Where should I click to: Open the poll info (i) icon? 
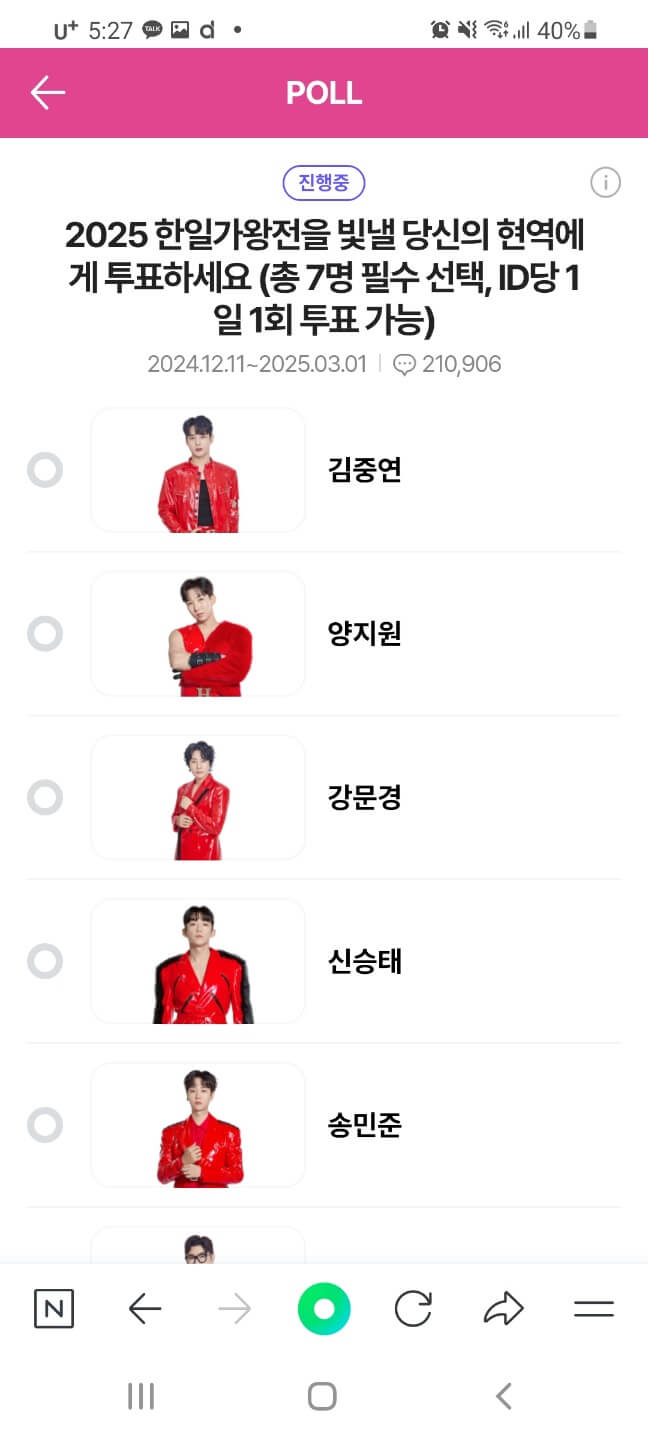point(604,183)
